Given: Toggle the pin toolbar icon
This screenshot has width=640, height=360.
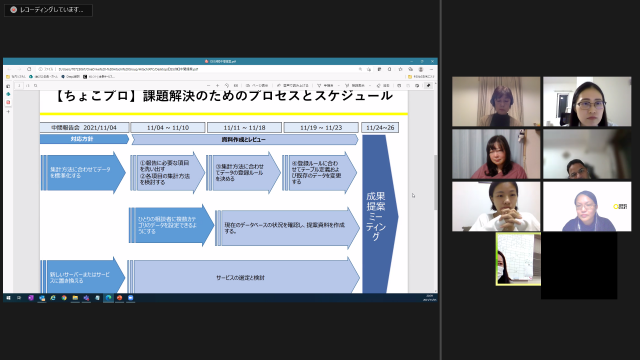Looking at the screenshot, I should [428, 85].
